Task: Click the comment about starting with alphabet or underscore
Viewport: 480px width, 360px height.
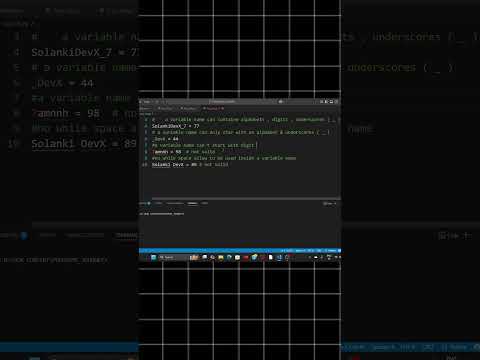Action: 241,132
